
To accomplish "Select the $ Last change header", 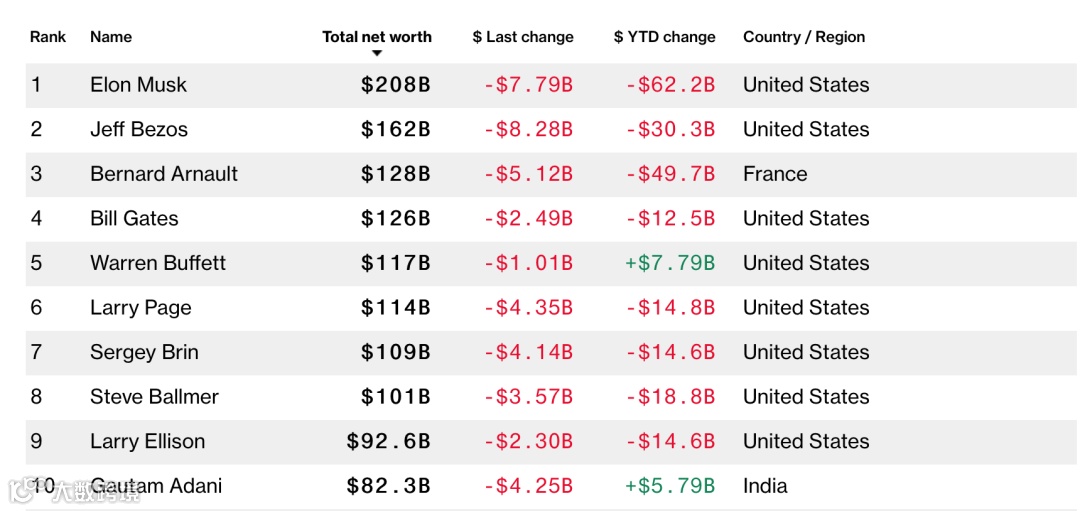I will point(523,37).
